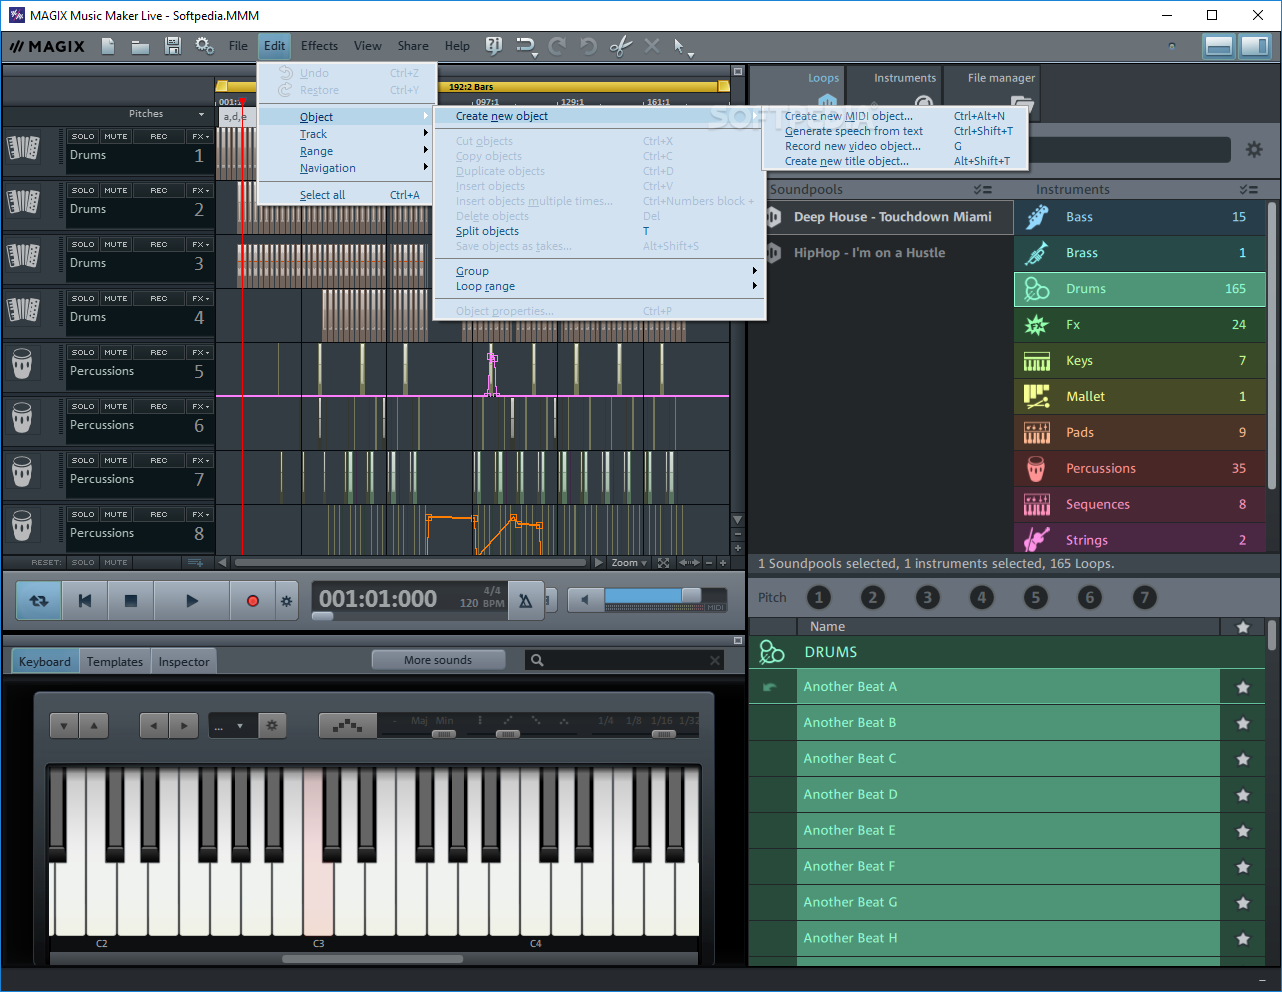1282x992 pixels.
Task: Click the More sounds button
Action: pos(438,660)
